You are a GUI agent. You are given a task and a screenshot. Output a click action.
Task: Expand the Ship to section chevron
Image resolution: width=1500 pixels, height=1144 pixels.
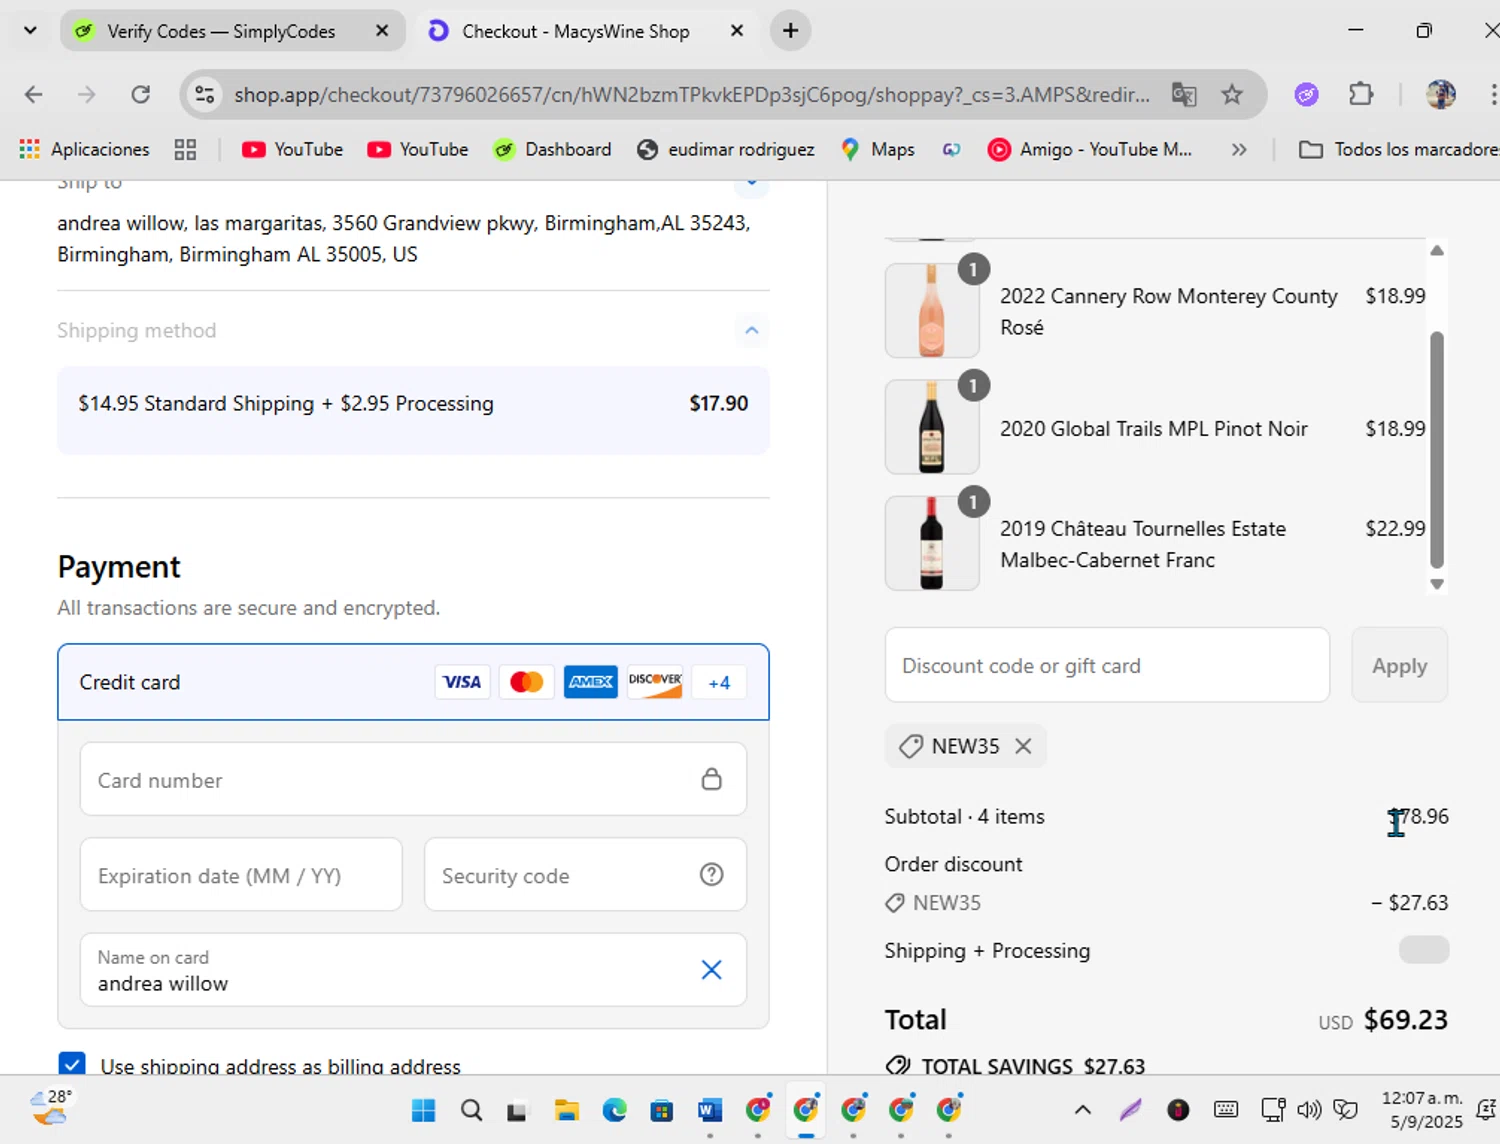point(752,185)
